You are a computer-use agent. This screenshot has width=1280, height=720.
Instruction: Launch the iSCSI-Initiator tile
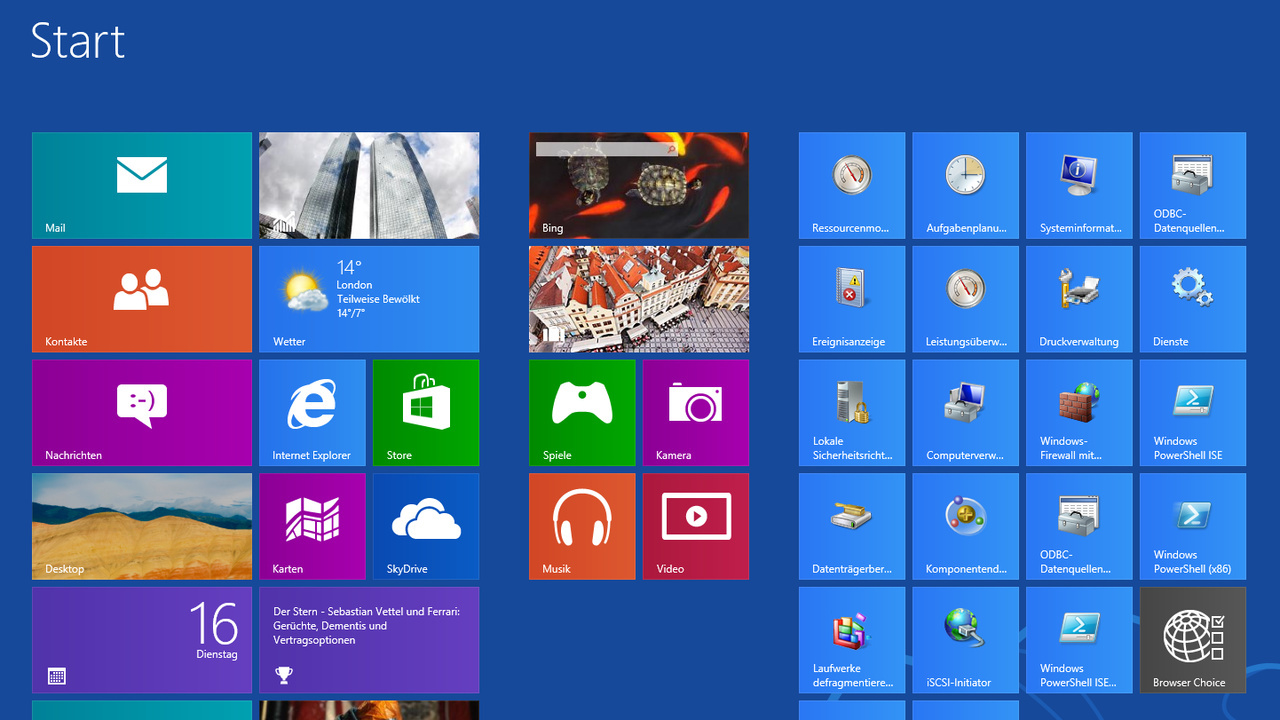(966, 640)
